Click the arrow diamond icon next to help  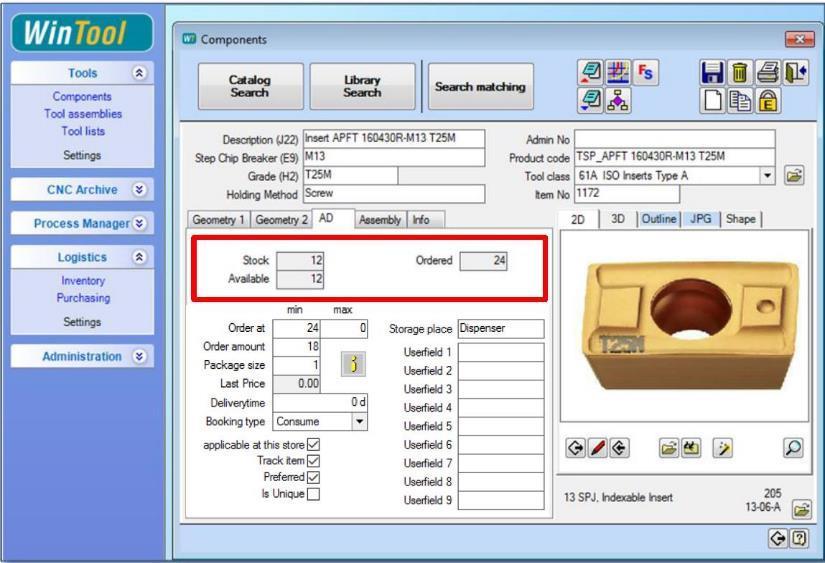(778, 538)
